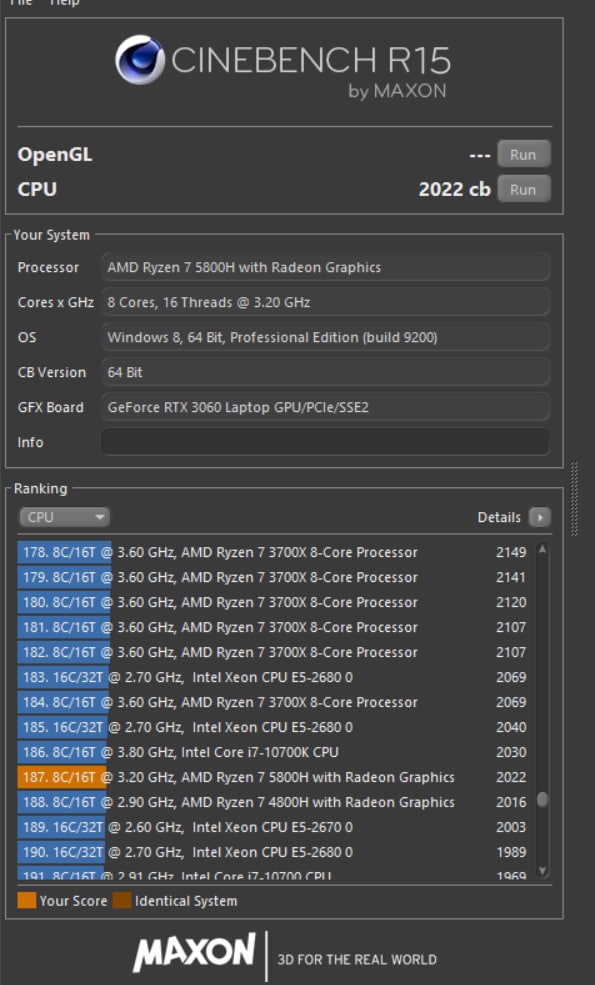Click the 2022 cb CPU score
The width and height of the screenshot is (595, 985).
454,189
